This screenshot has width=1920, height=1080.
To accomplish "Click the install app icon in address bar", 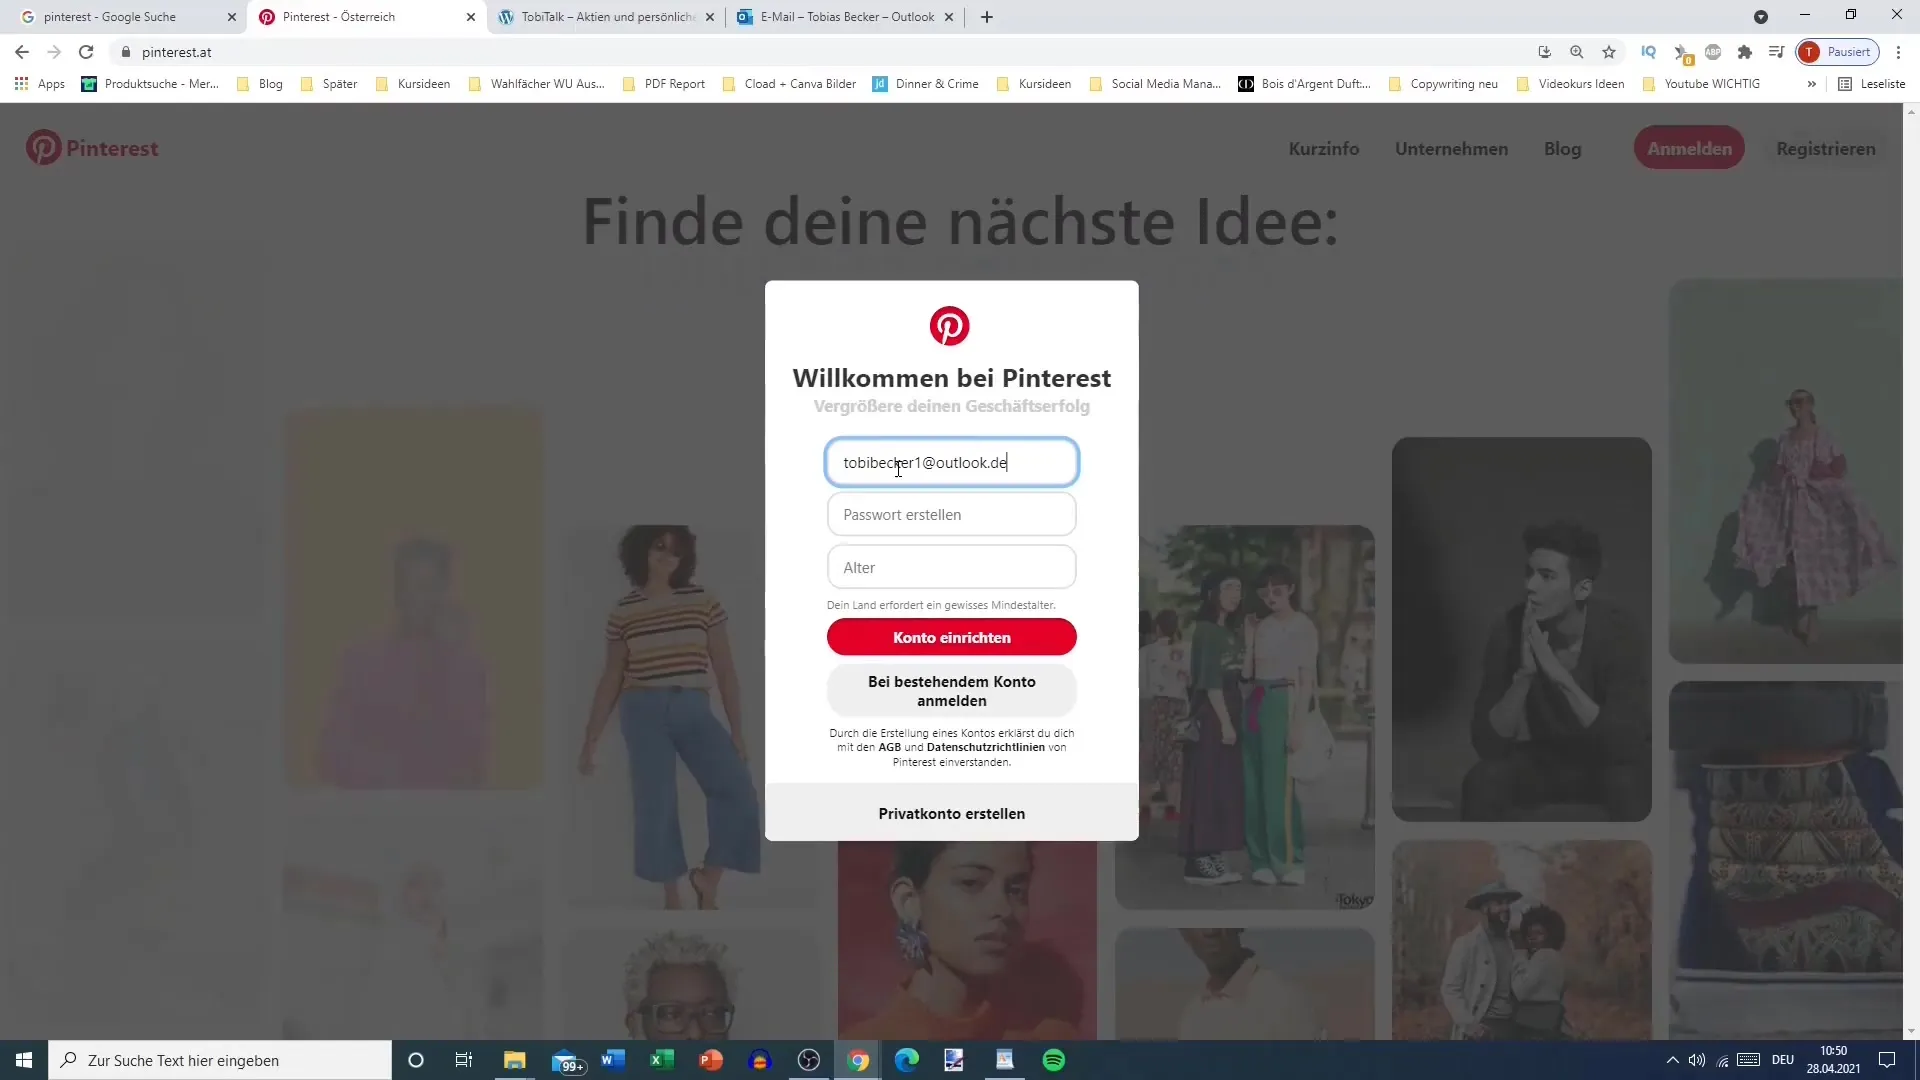I will point(1545,52).
